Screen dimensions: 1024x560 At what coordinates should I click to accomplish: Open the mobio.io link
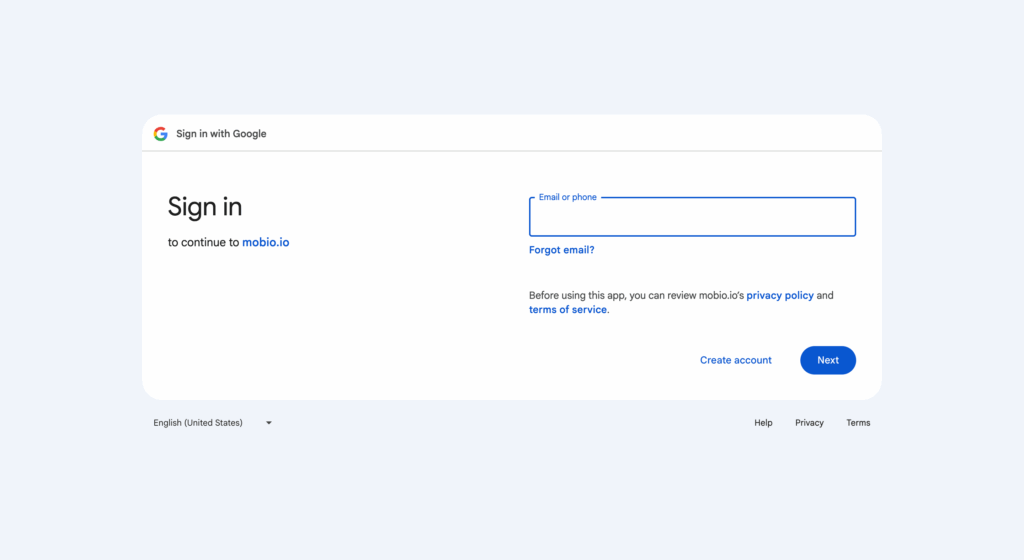pos(265,242)
